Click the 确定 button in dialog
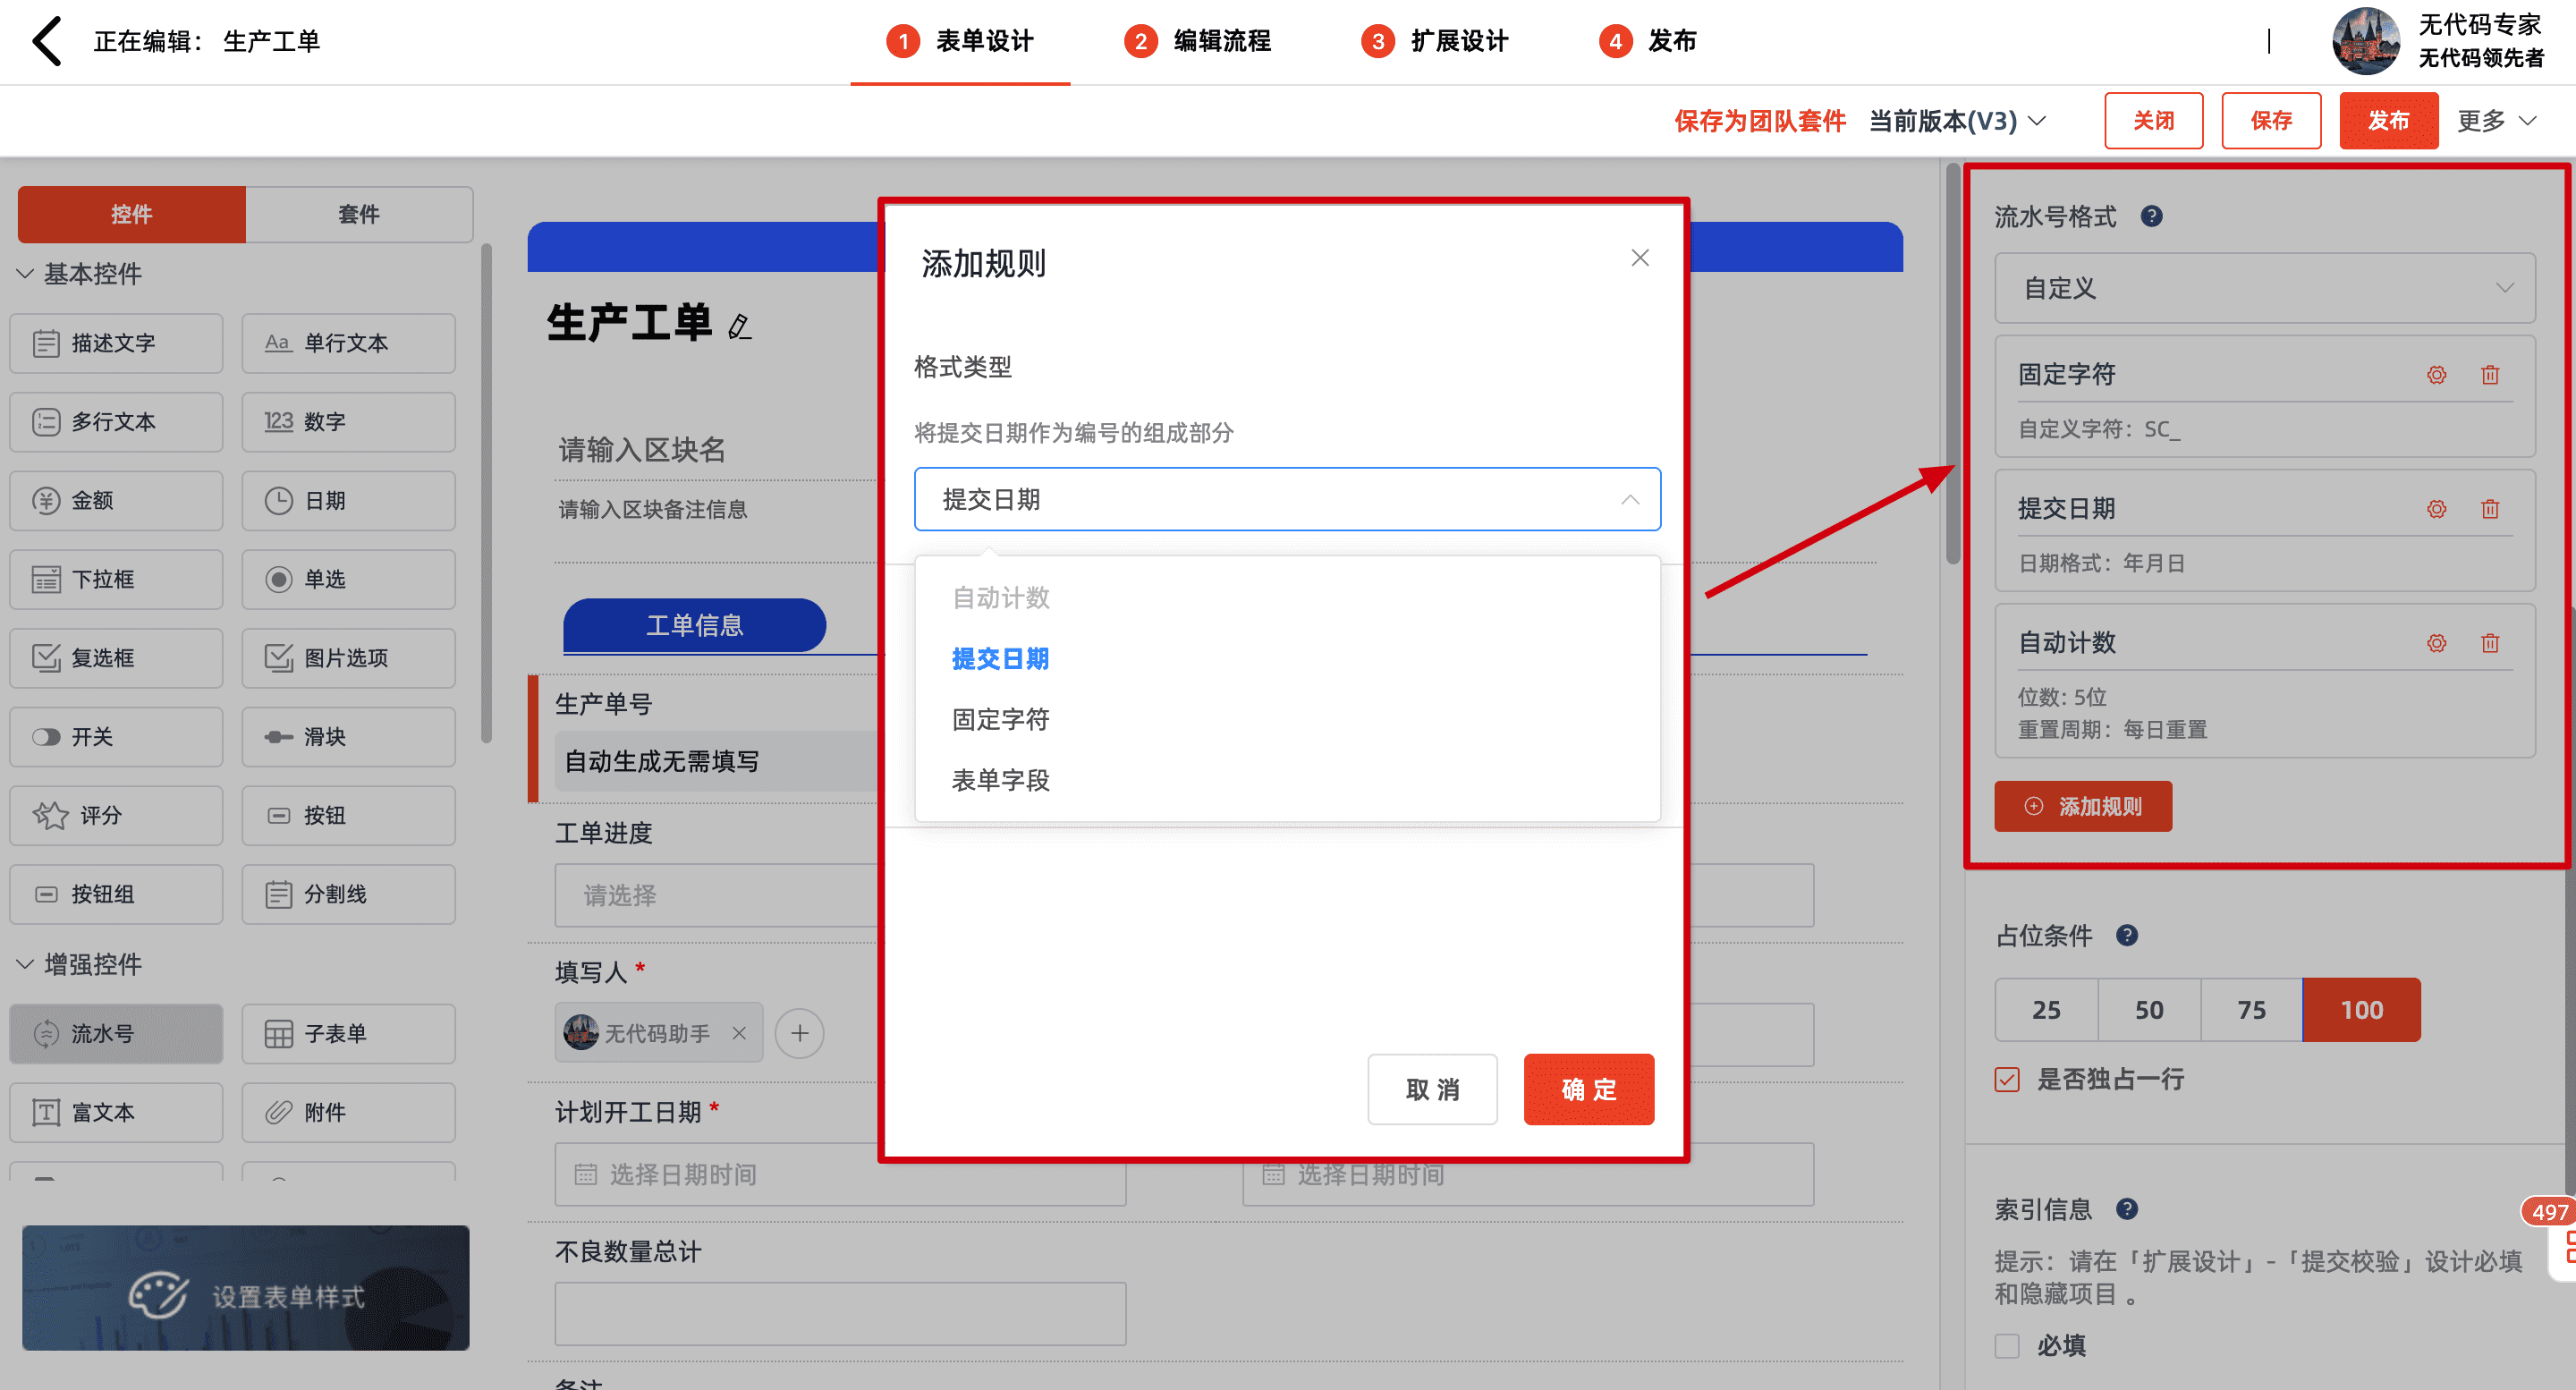Viewport: 2576px width, 1390px height. pos(1588,1089)
